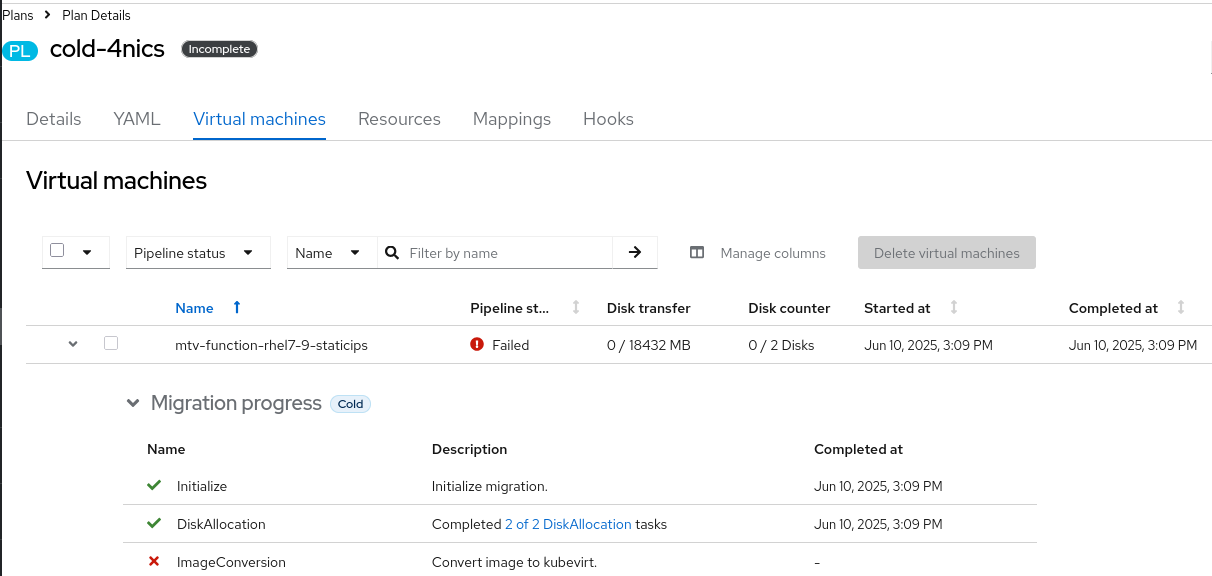Open the bulk select dropdown caret
This screenshot has height=576, width=1212.
pyautogui.click(x=87, y=253)
